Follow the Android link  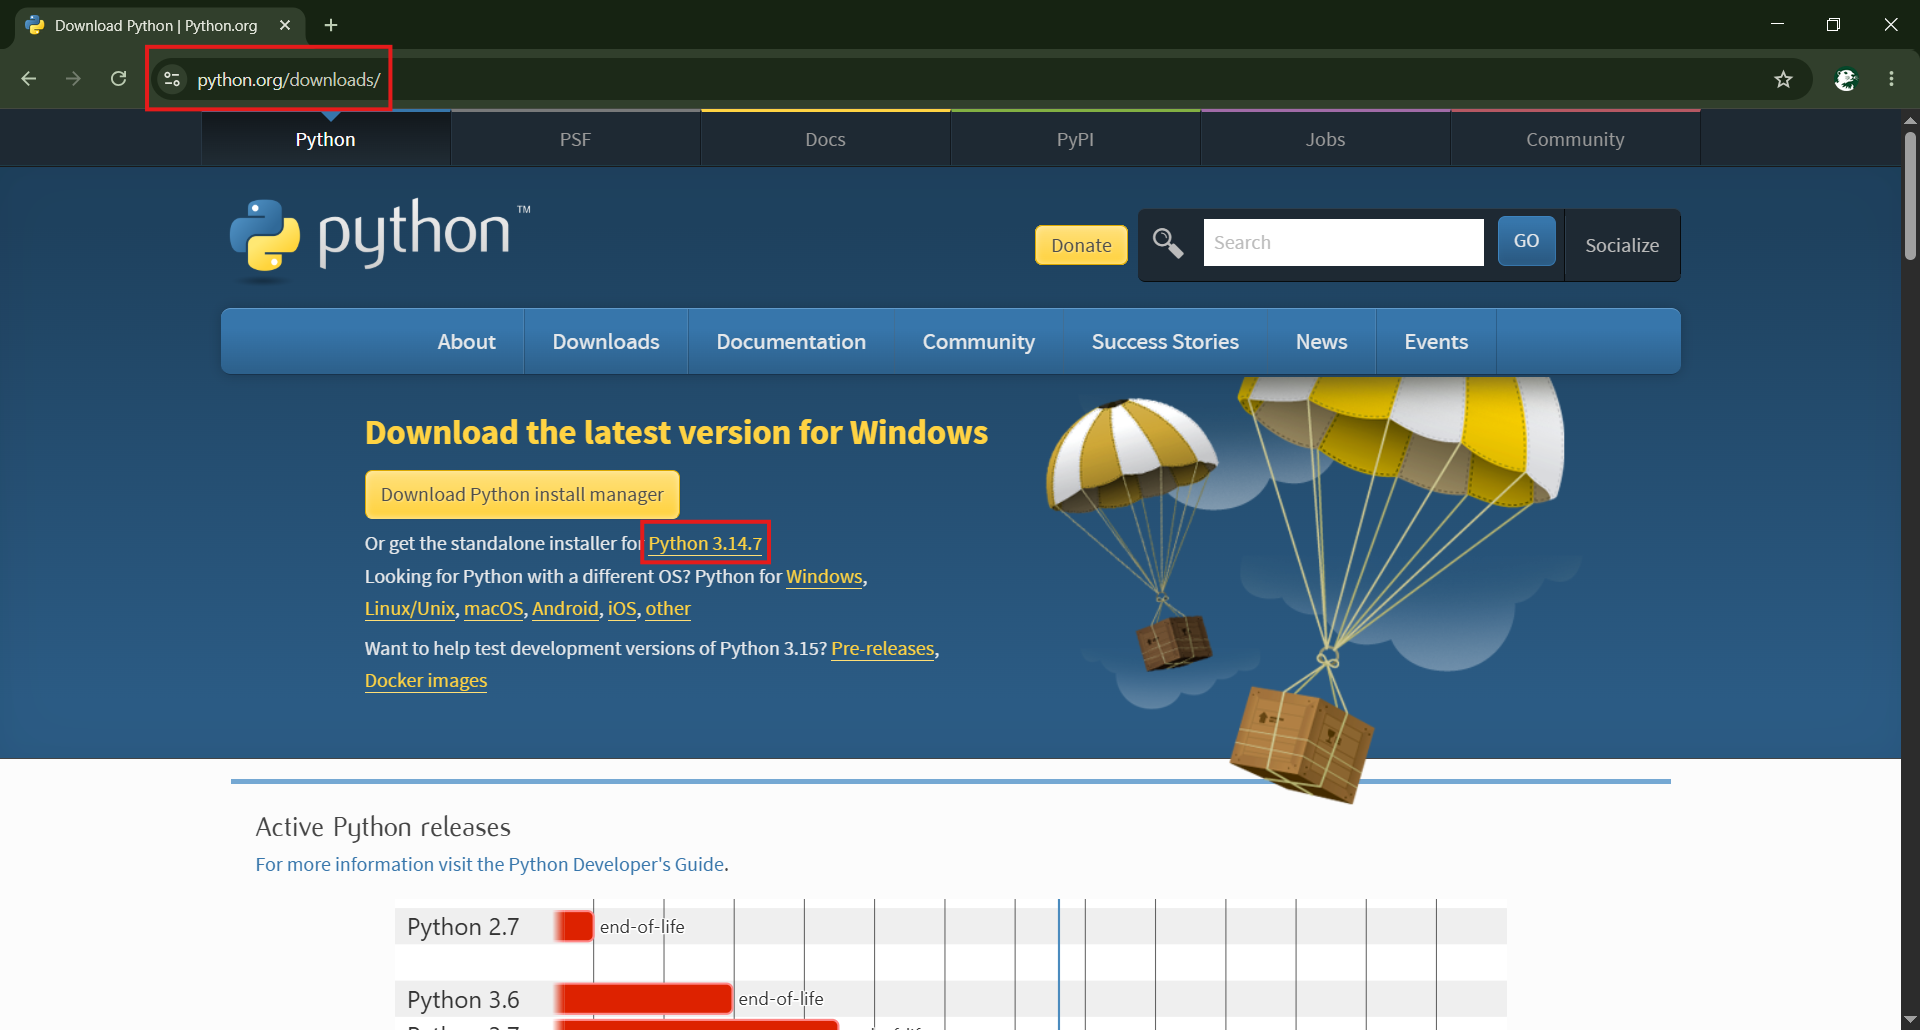(565, 608)
